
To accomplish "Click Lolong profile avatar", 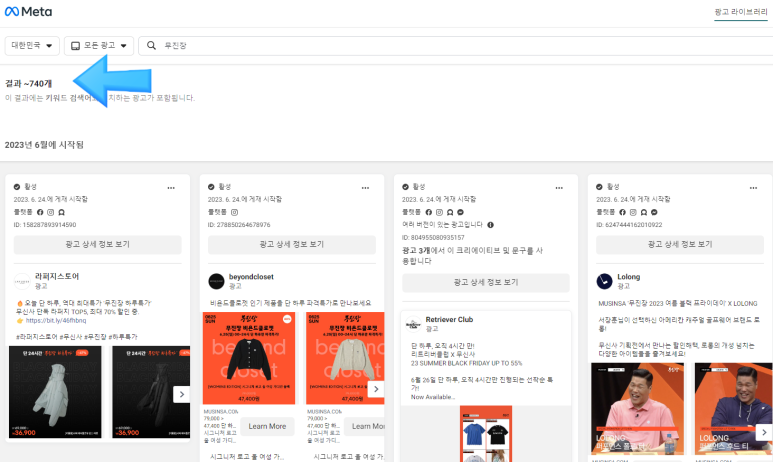I will tap(604, 281).
